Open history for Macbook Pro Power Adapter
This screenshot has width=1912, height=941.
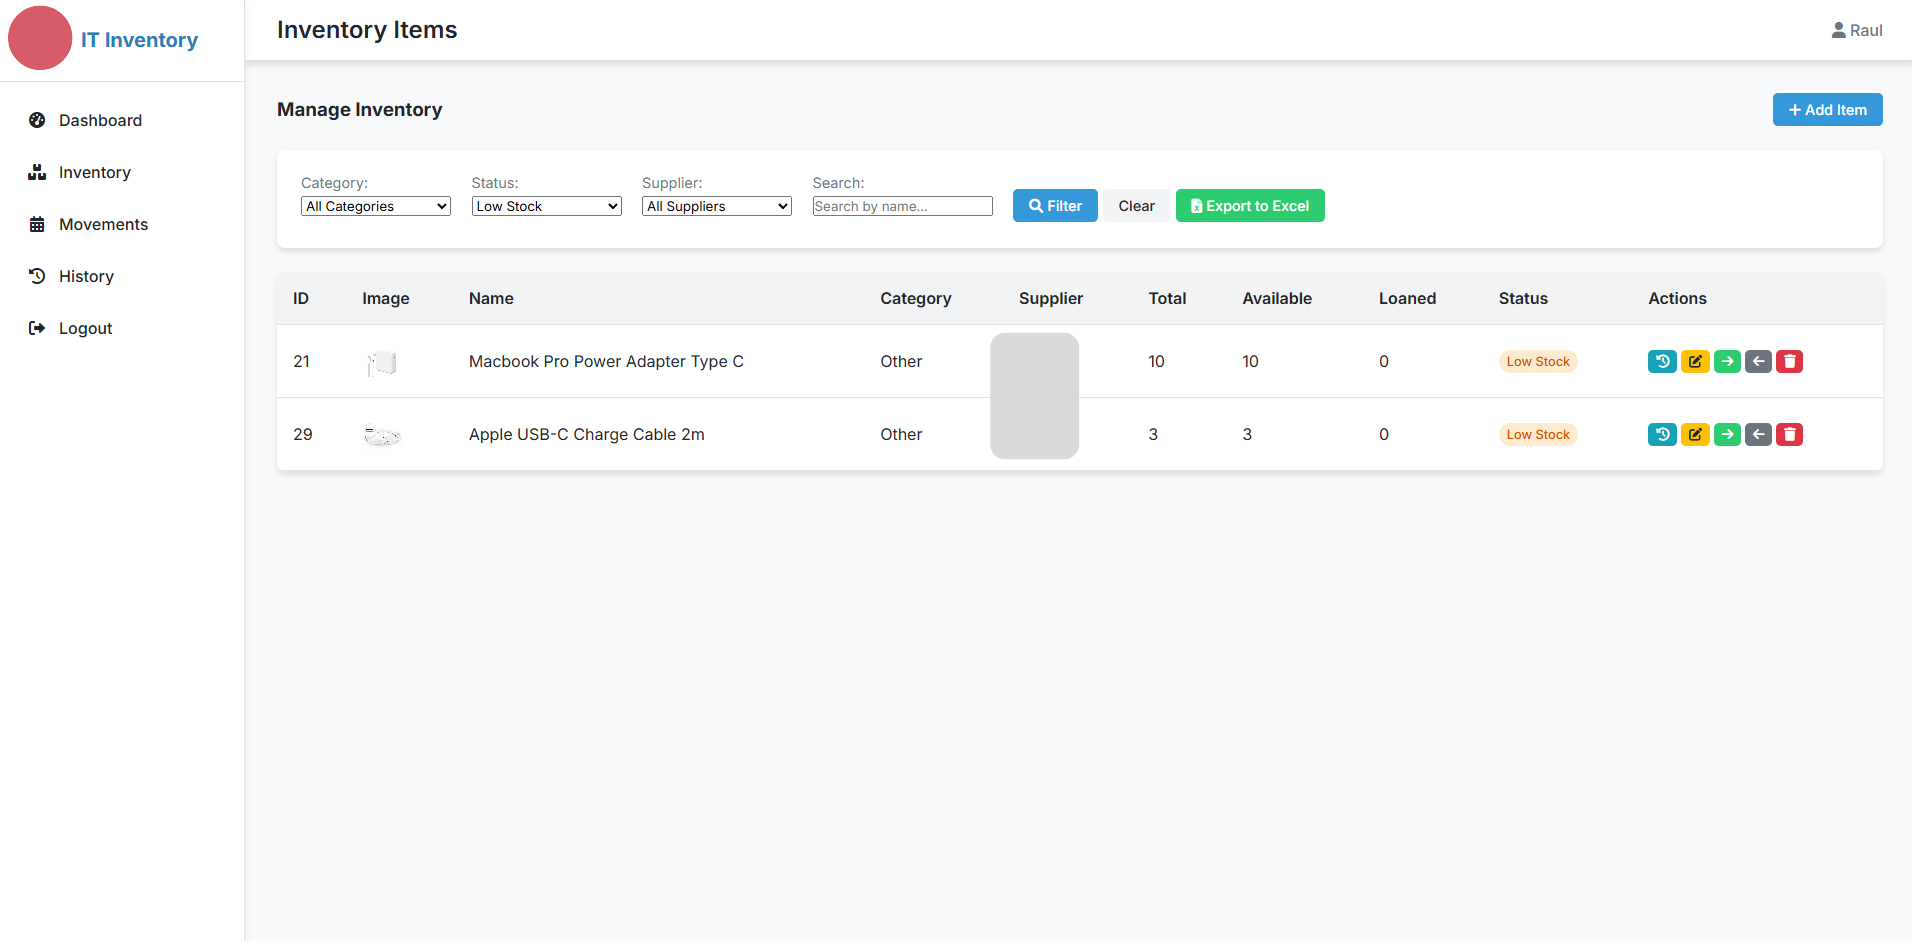point(1662,361)
